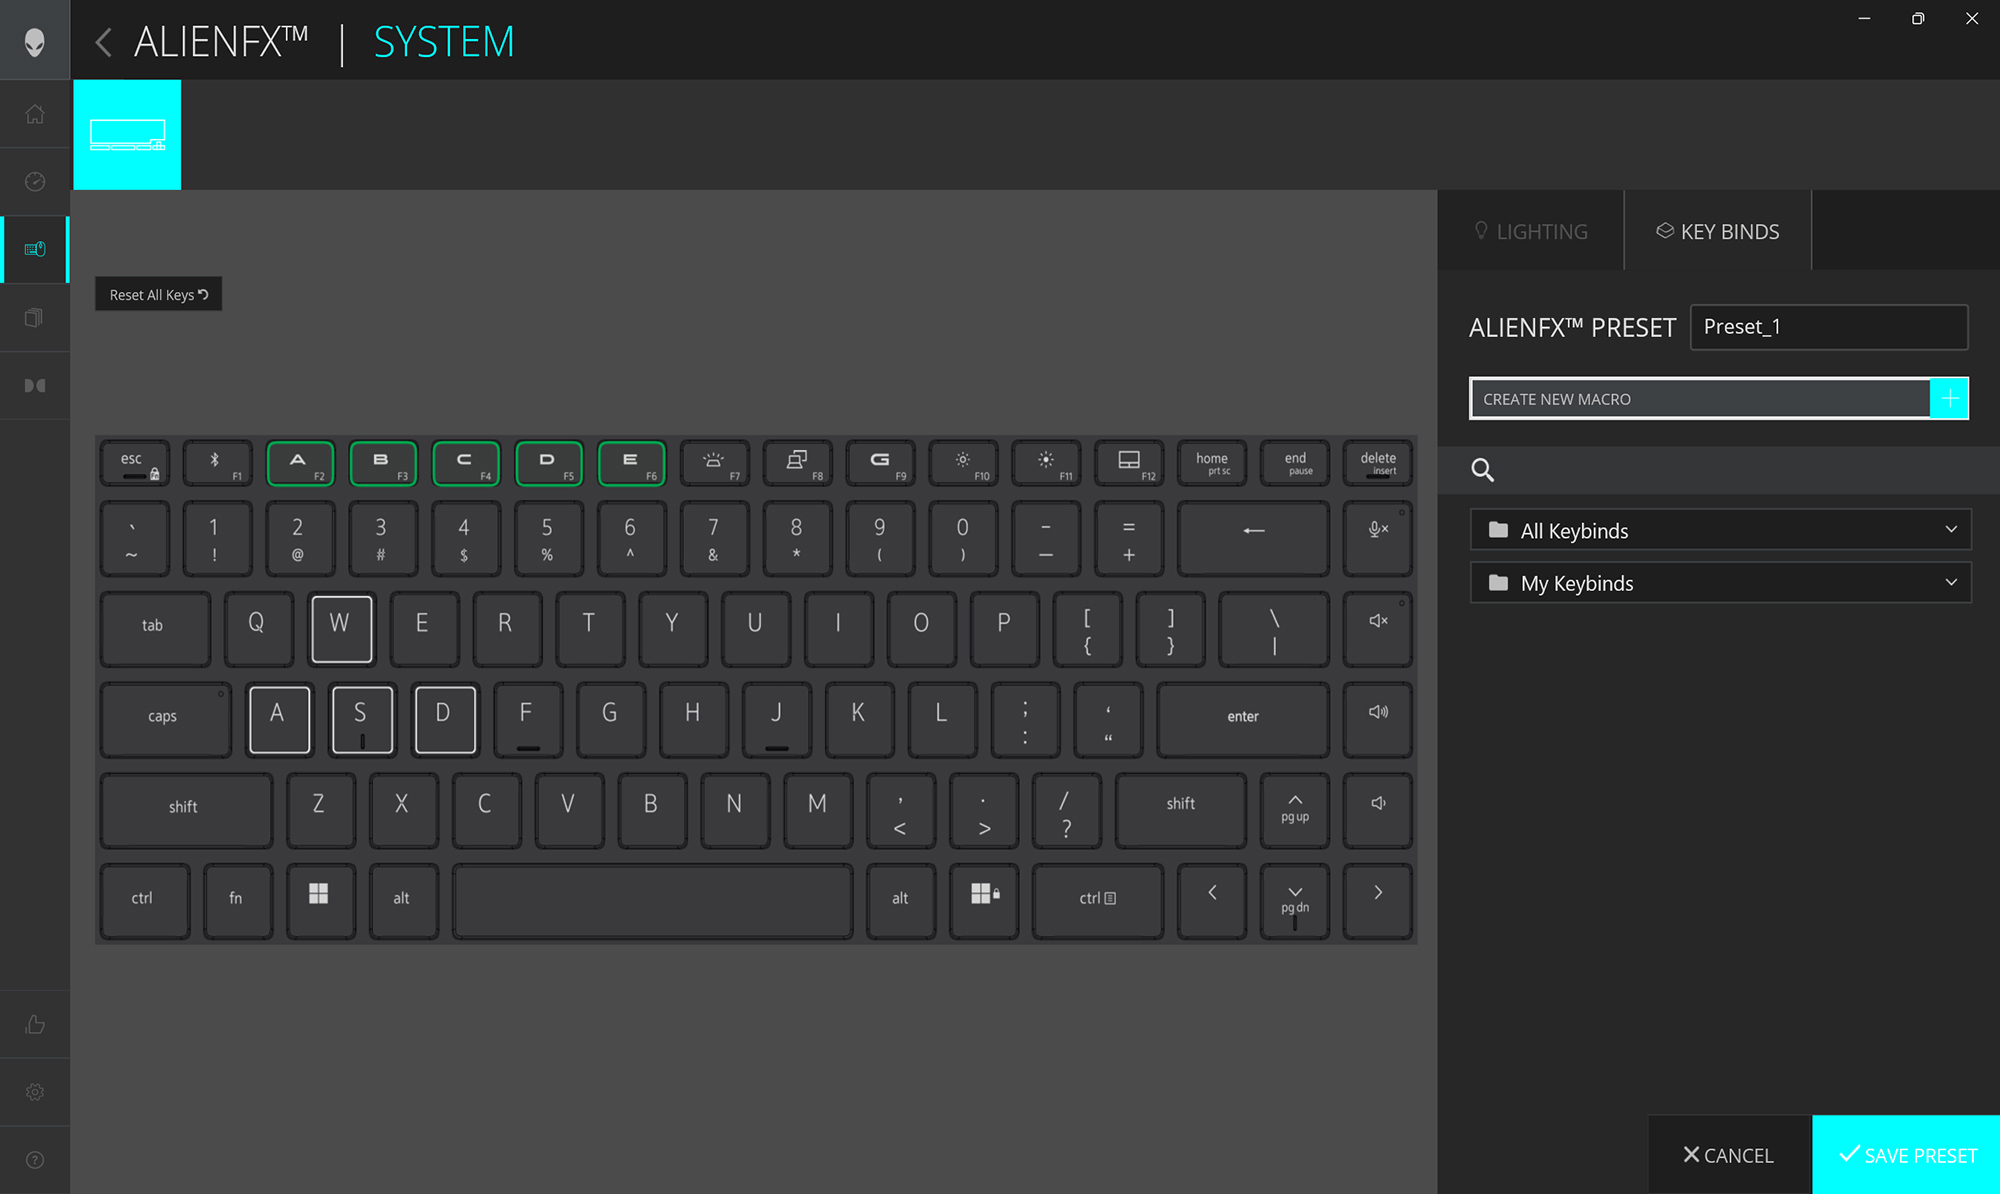The image size is (2000, 1194).
Task: Click the search magnifier icon
Action: [1482, 470]
